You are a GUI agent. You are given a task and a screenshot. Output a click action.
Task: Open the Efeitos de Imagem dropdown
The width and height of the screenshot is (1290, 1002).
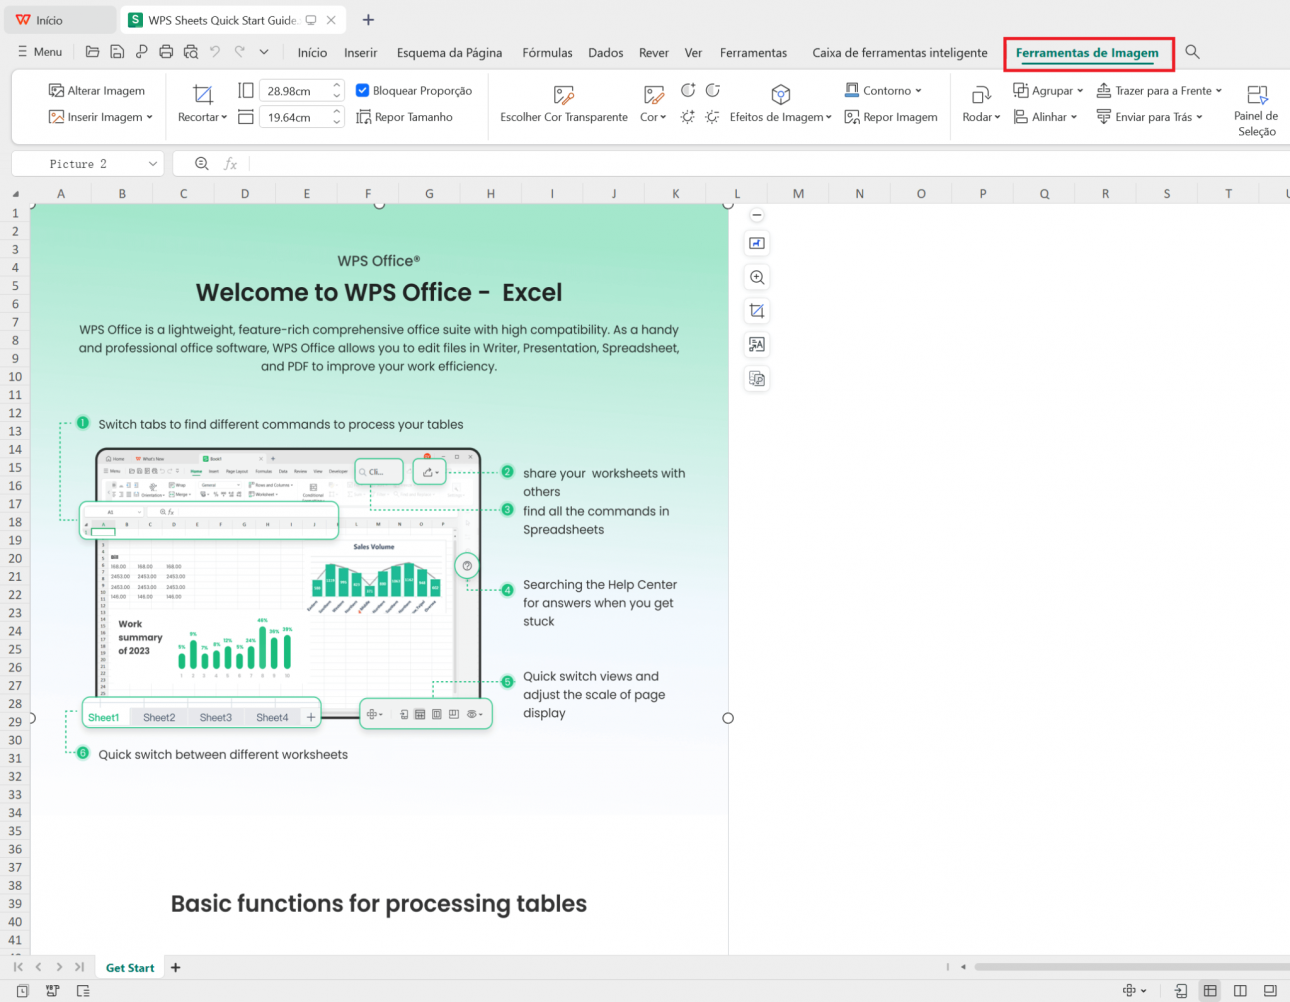tap(781, 104)
